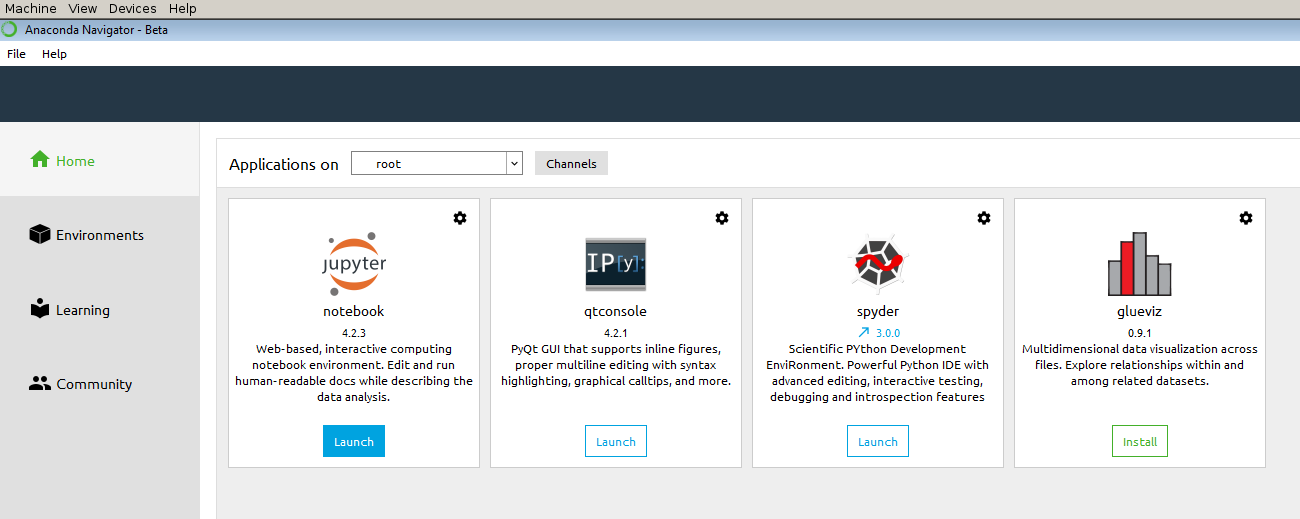Click the Home house icon

tap(40, 160)
